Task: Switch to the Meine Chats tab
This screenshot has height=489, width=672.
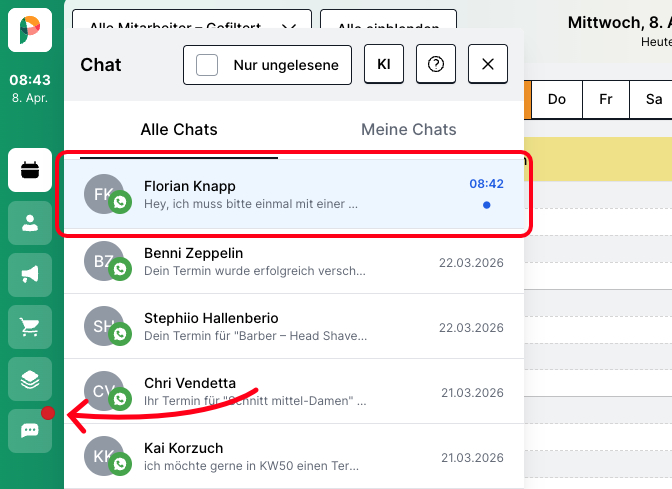Action: (x=408, y=129)
